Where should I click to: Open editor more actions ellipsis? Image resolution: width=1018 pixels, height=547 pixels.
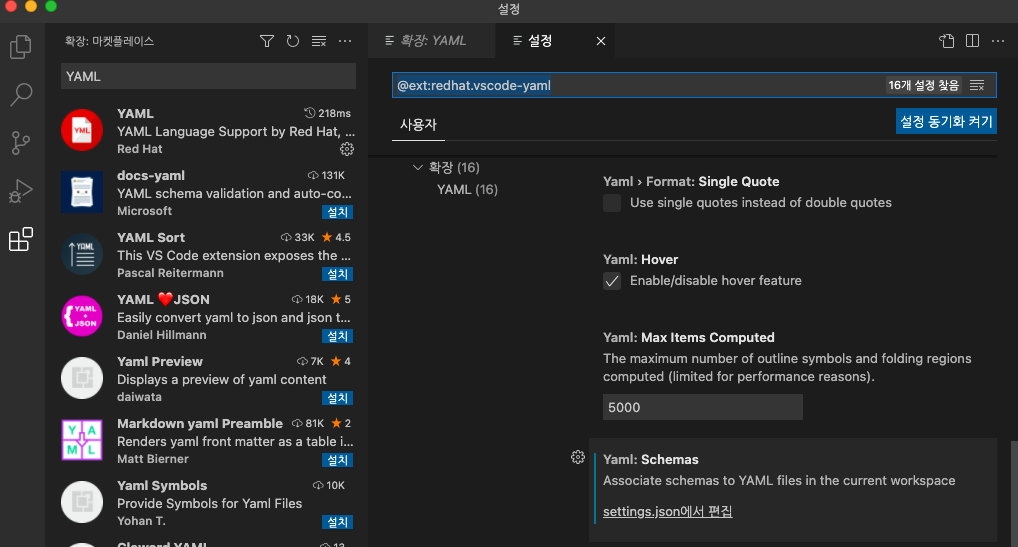coord(998,41)
